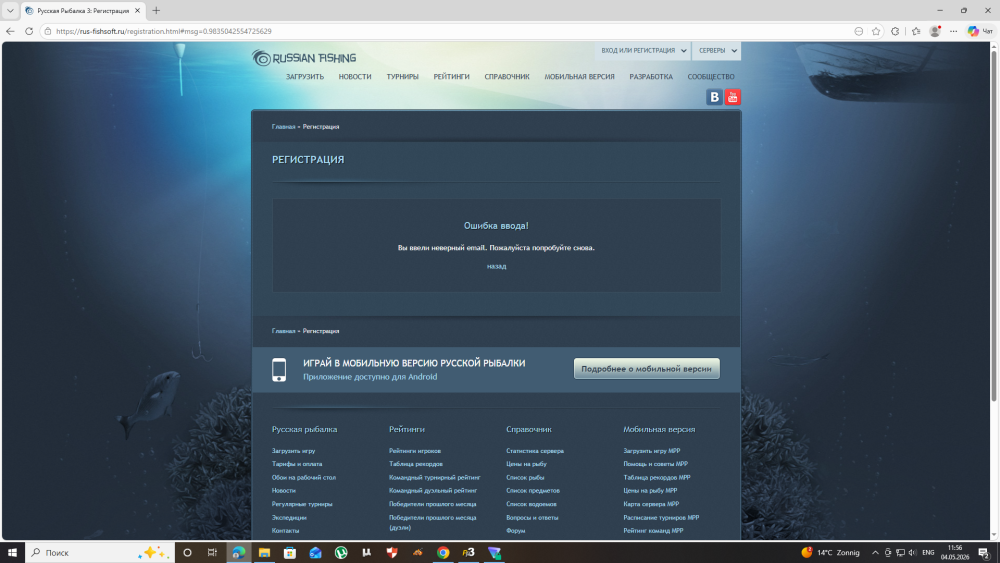
Task: Open the YouTube channel icon
Action: tap(733, 97)
